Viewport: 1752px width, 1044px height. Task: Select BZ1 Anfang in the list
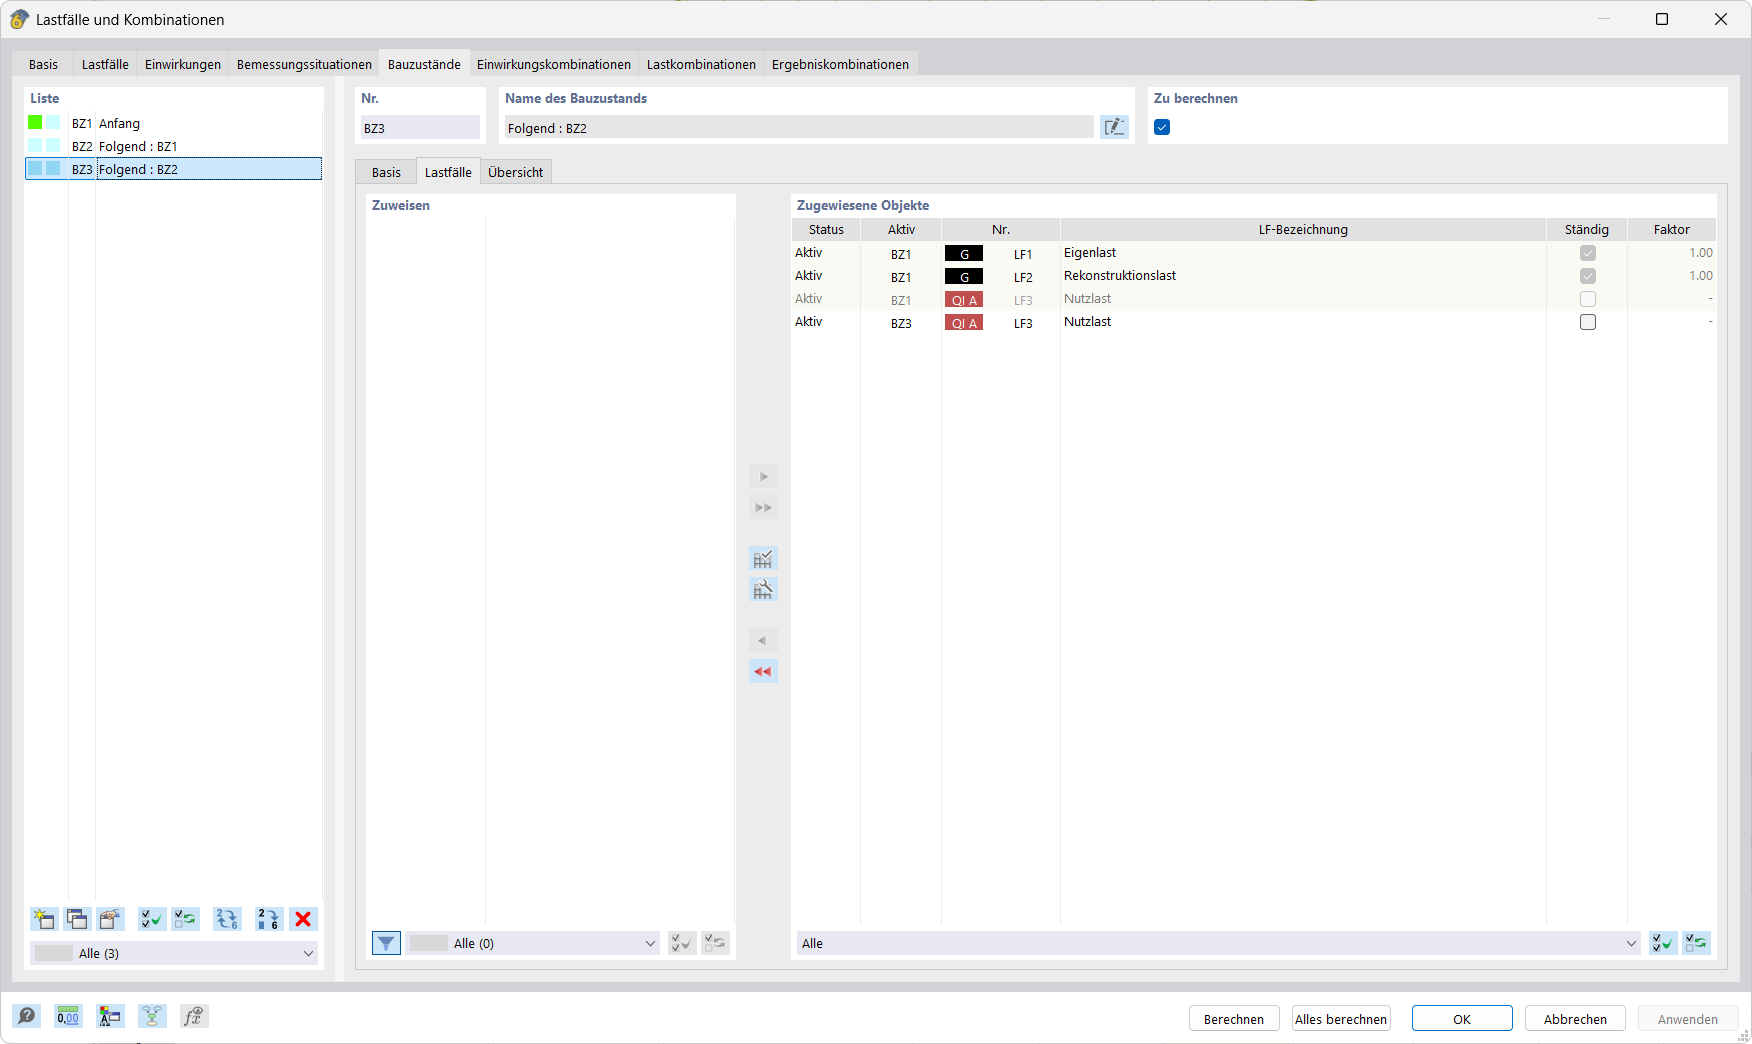119,123
